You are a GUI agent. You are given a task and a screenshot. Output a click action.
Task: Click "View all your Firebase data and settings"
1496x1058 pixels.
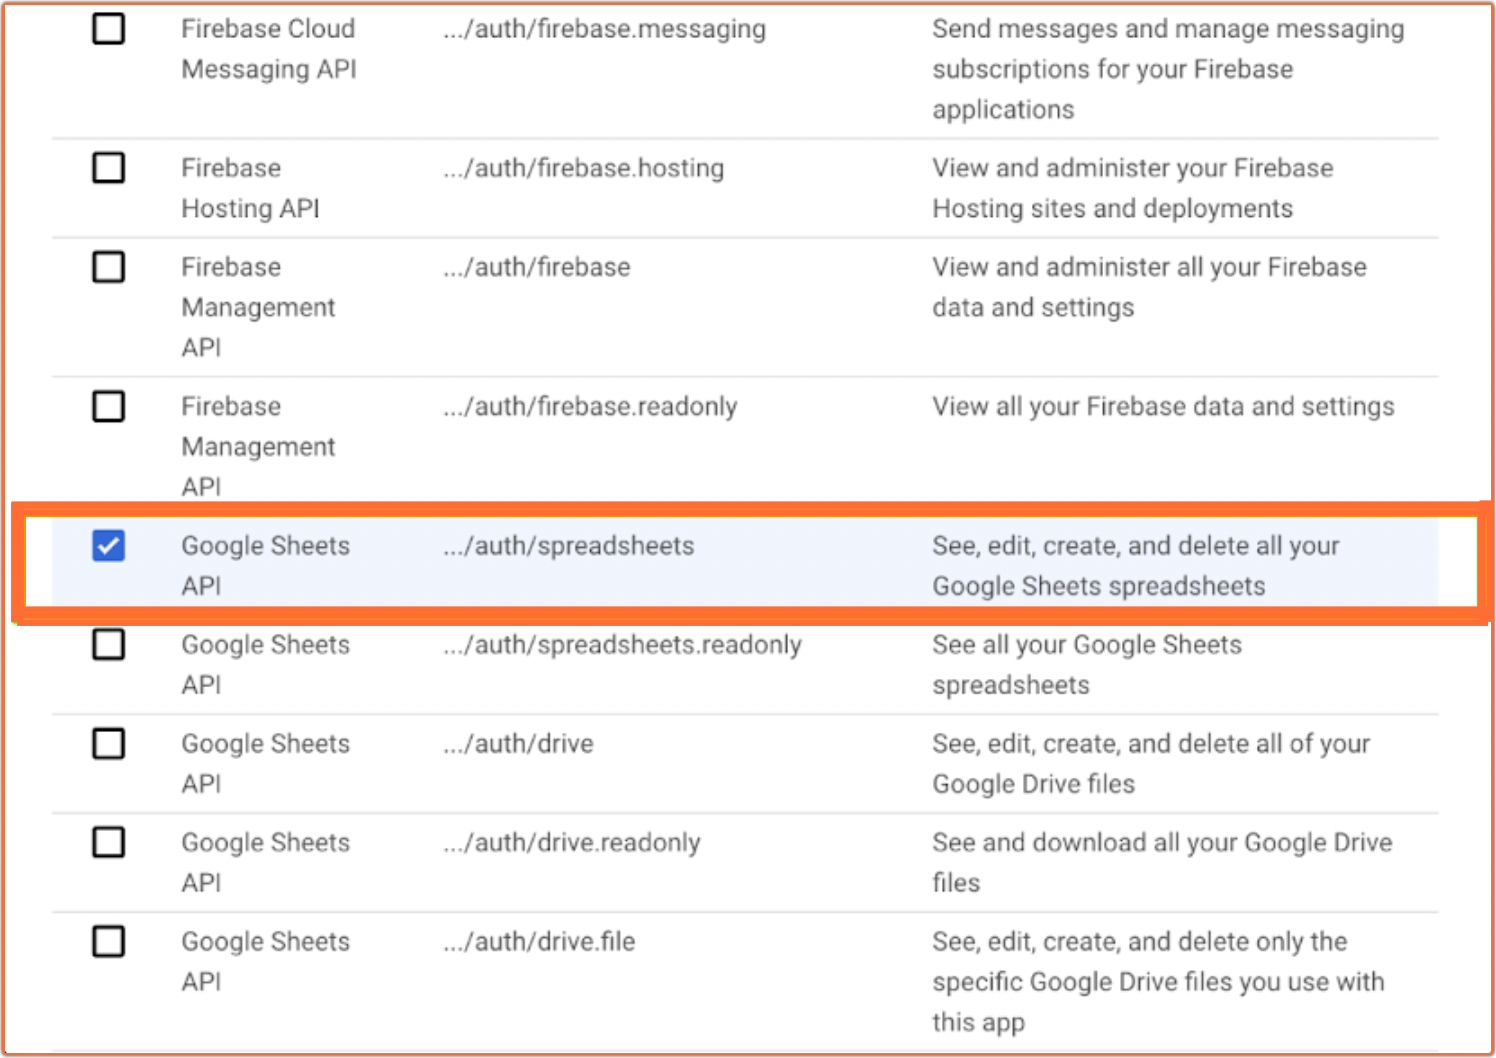(x=1163, y=407)
